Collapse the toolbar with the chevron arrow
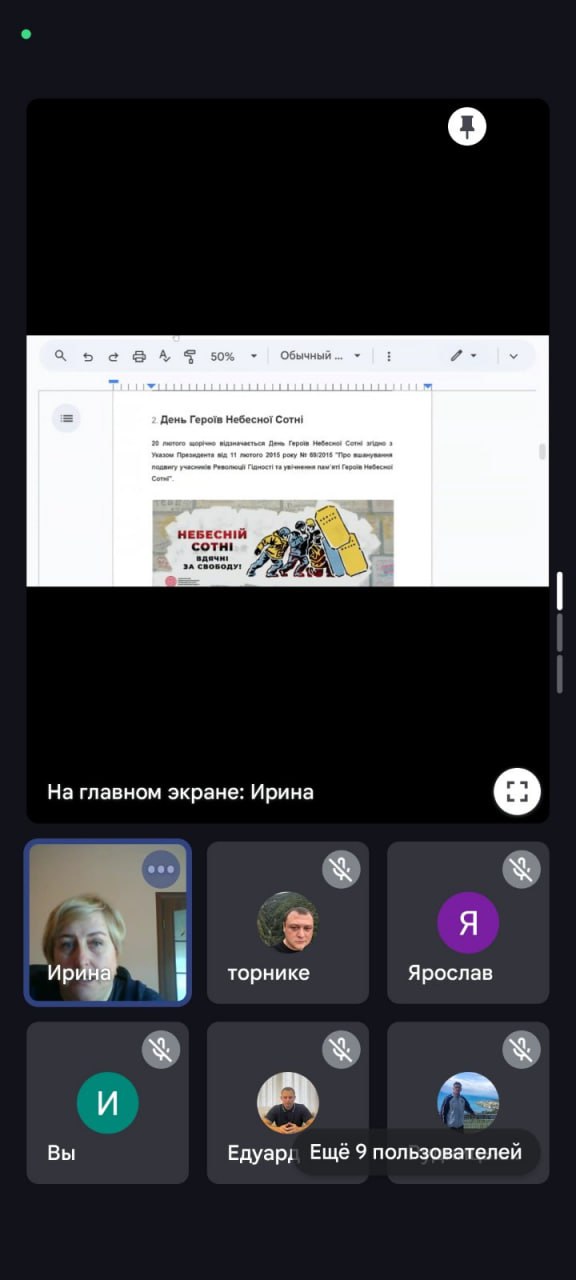Image resolution: width=576 pixels, height=1280 pixels. [x=514, y=356]
